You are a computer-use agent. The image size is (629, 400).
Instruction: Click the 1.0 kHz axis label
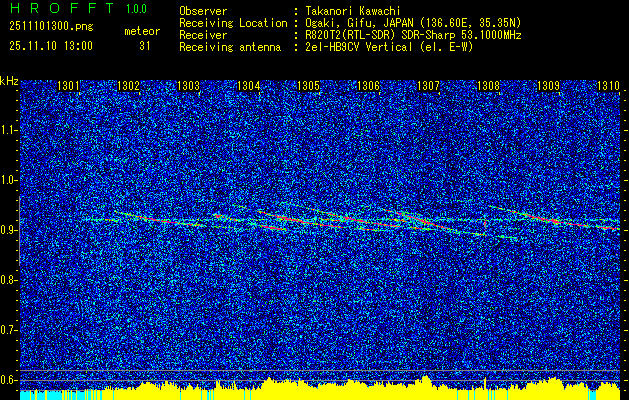pyautogui.click(x=8, y=180)
